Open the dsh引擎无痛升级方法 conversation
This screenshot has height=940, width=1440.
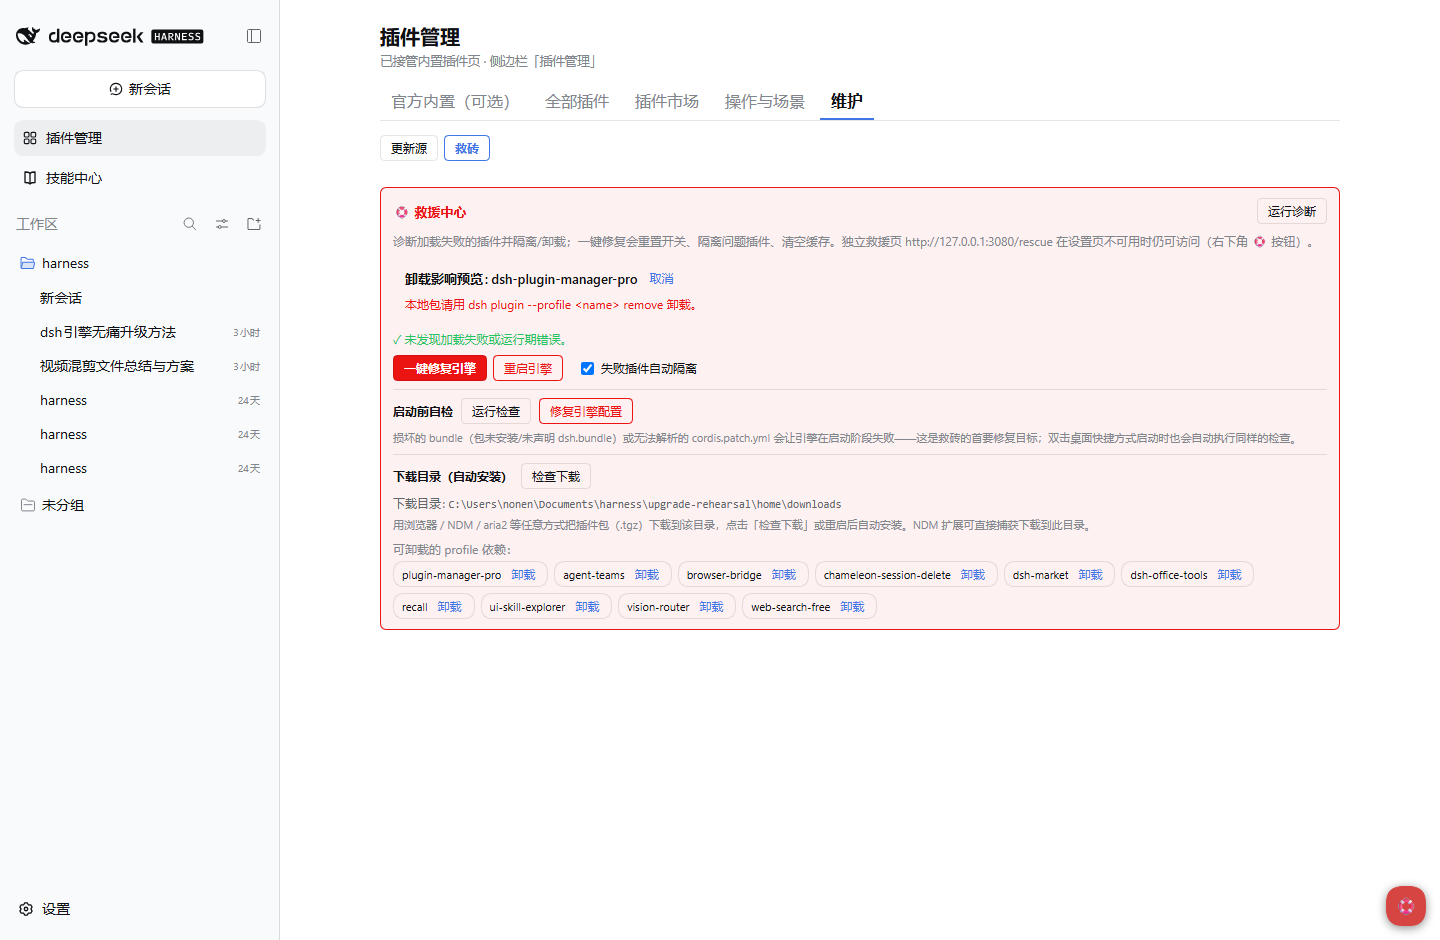tap(140, 332)
